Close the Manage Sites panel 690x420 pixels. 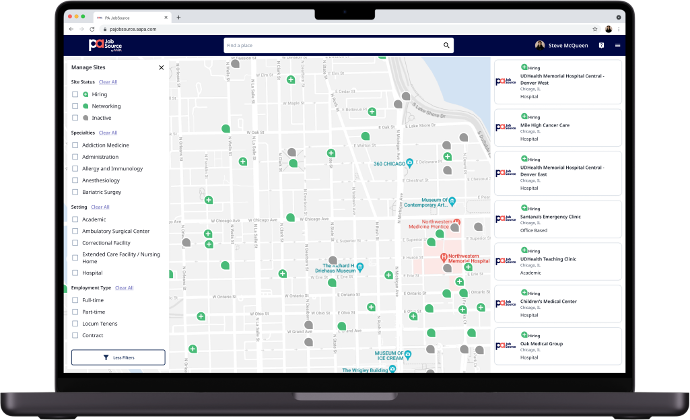pyautogui.click(x=161, y=68)
